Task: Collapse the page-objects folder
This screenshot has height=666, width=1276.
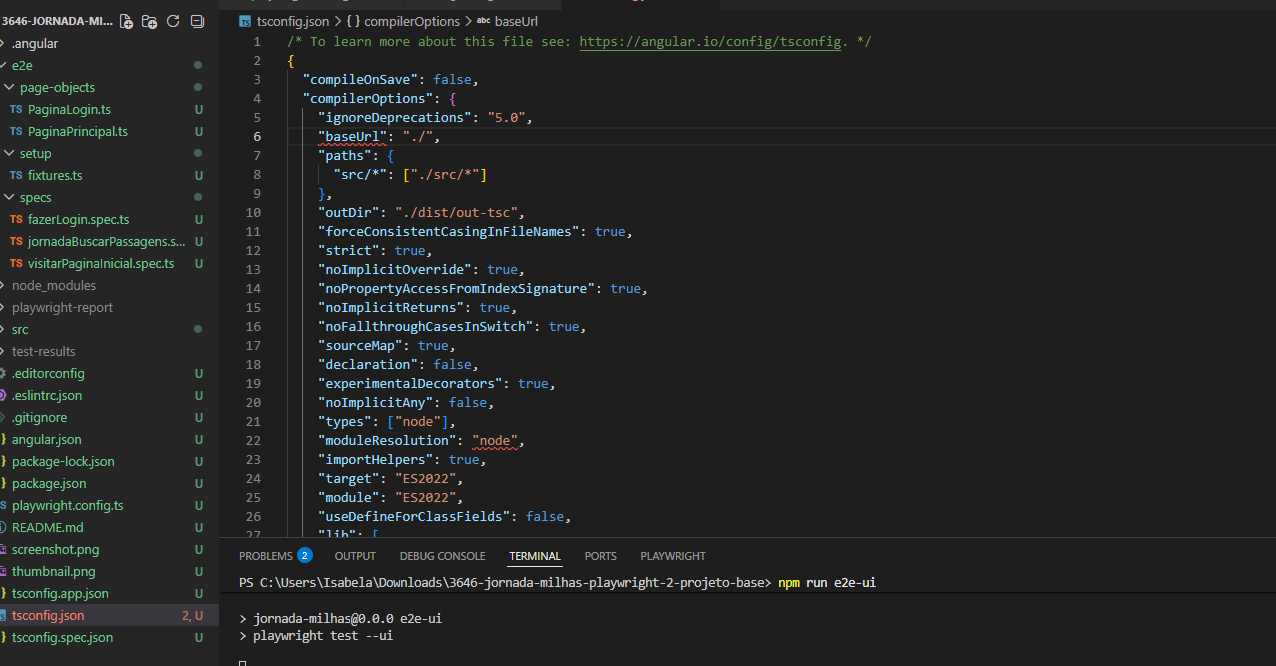Action: (10, 88)
